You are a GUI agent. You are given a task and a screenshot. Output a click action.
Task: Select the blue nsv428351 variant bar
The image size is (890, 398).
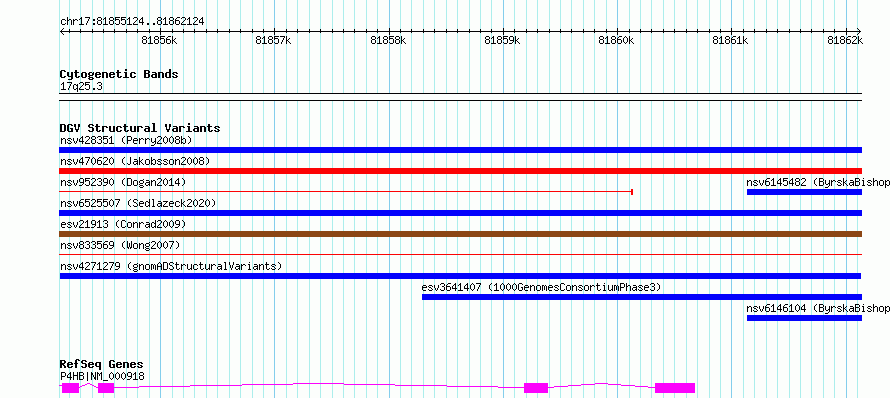(x=460, y=150)
